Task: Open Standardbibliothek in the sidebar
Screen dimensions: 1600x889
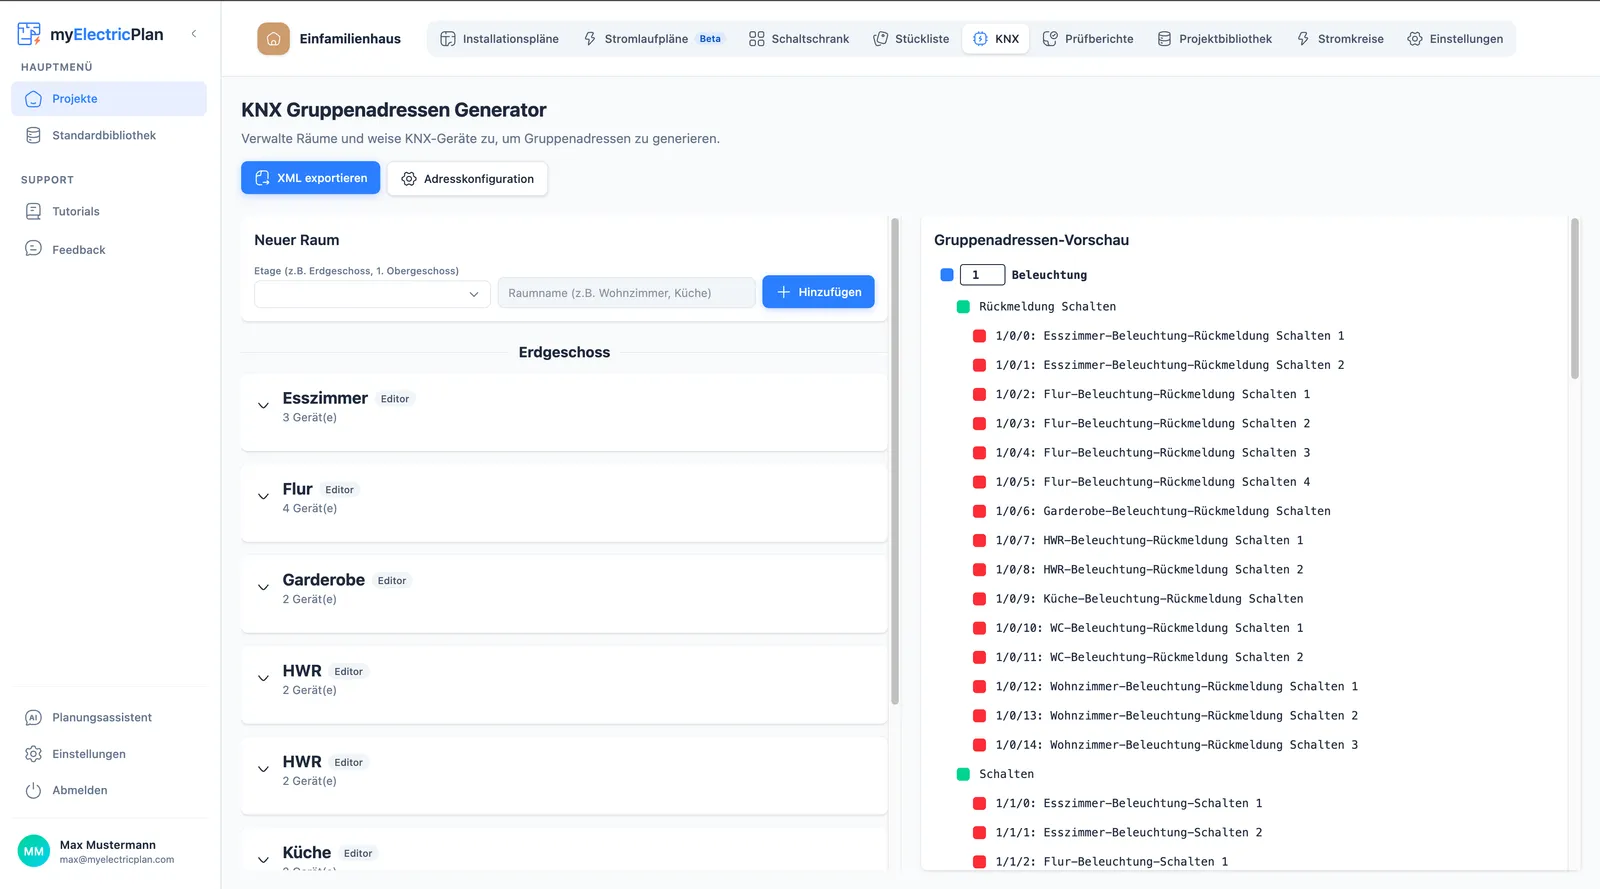Action: click(109, 135)
